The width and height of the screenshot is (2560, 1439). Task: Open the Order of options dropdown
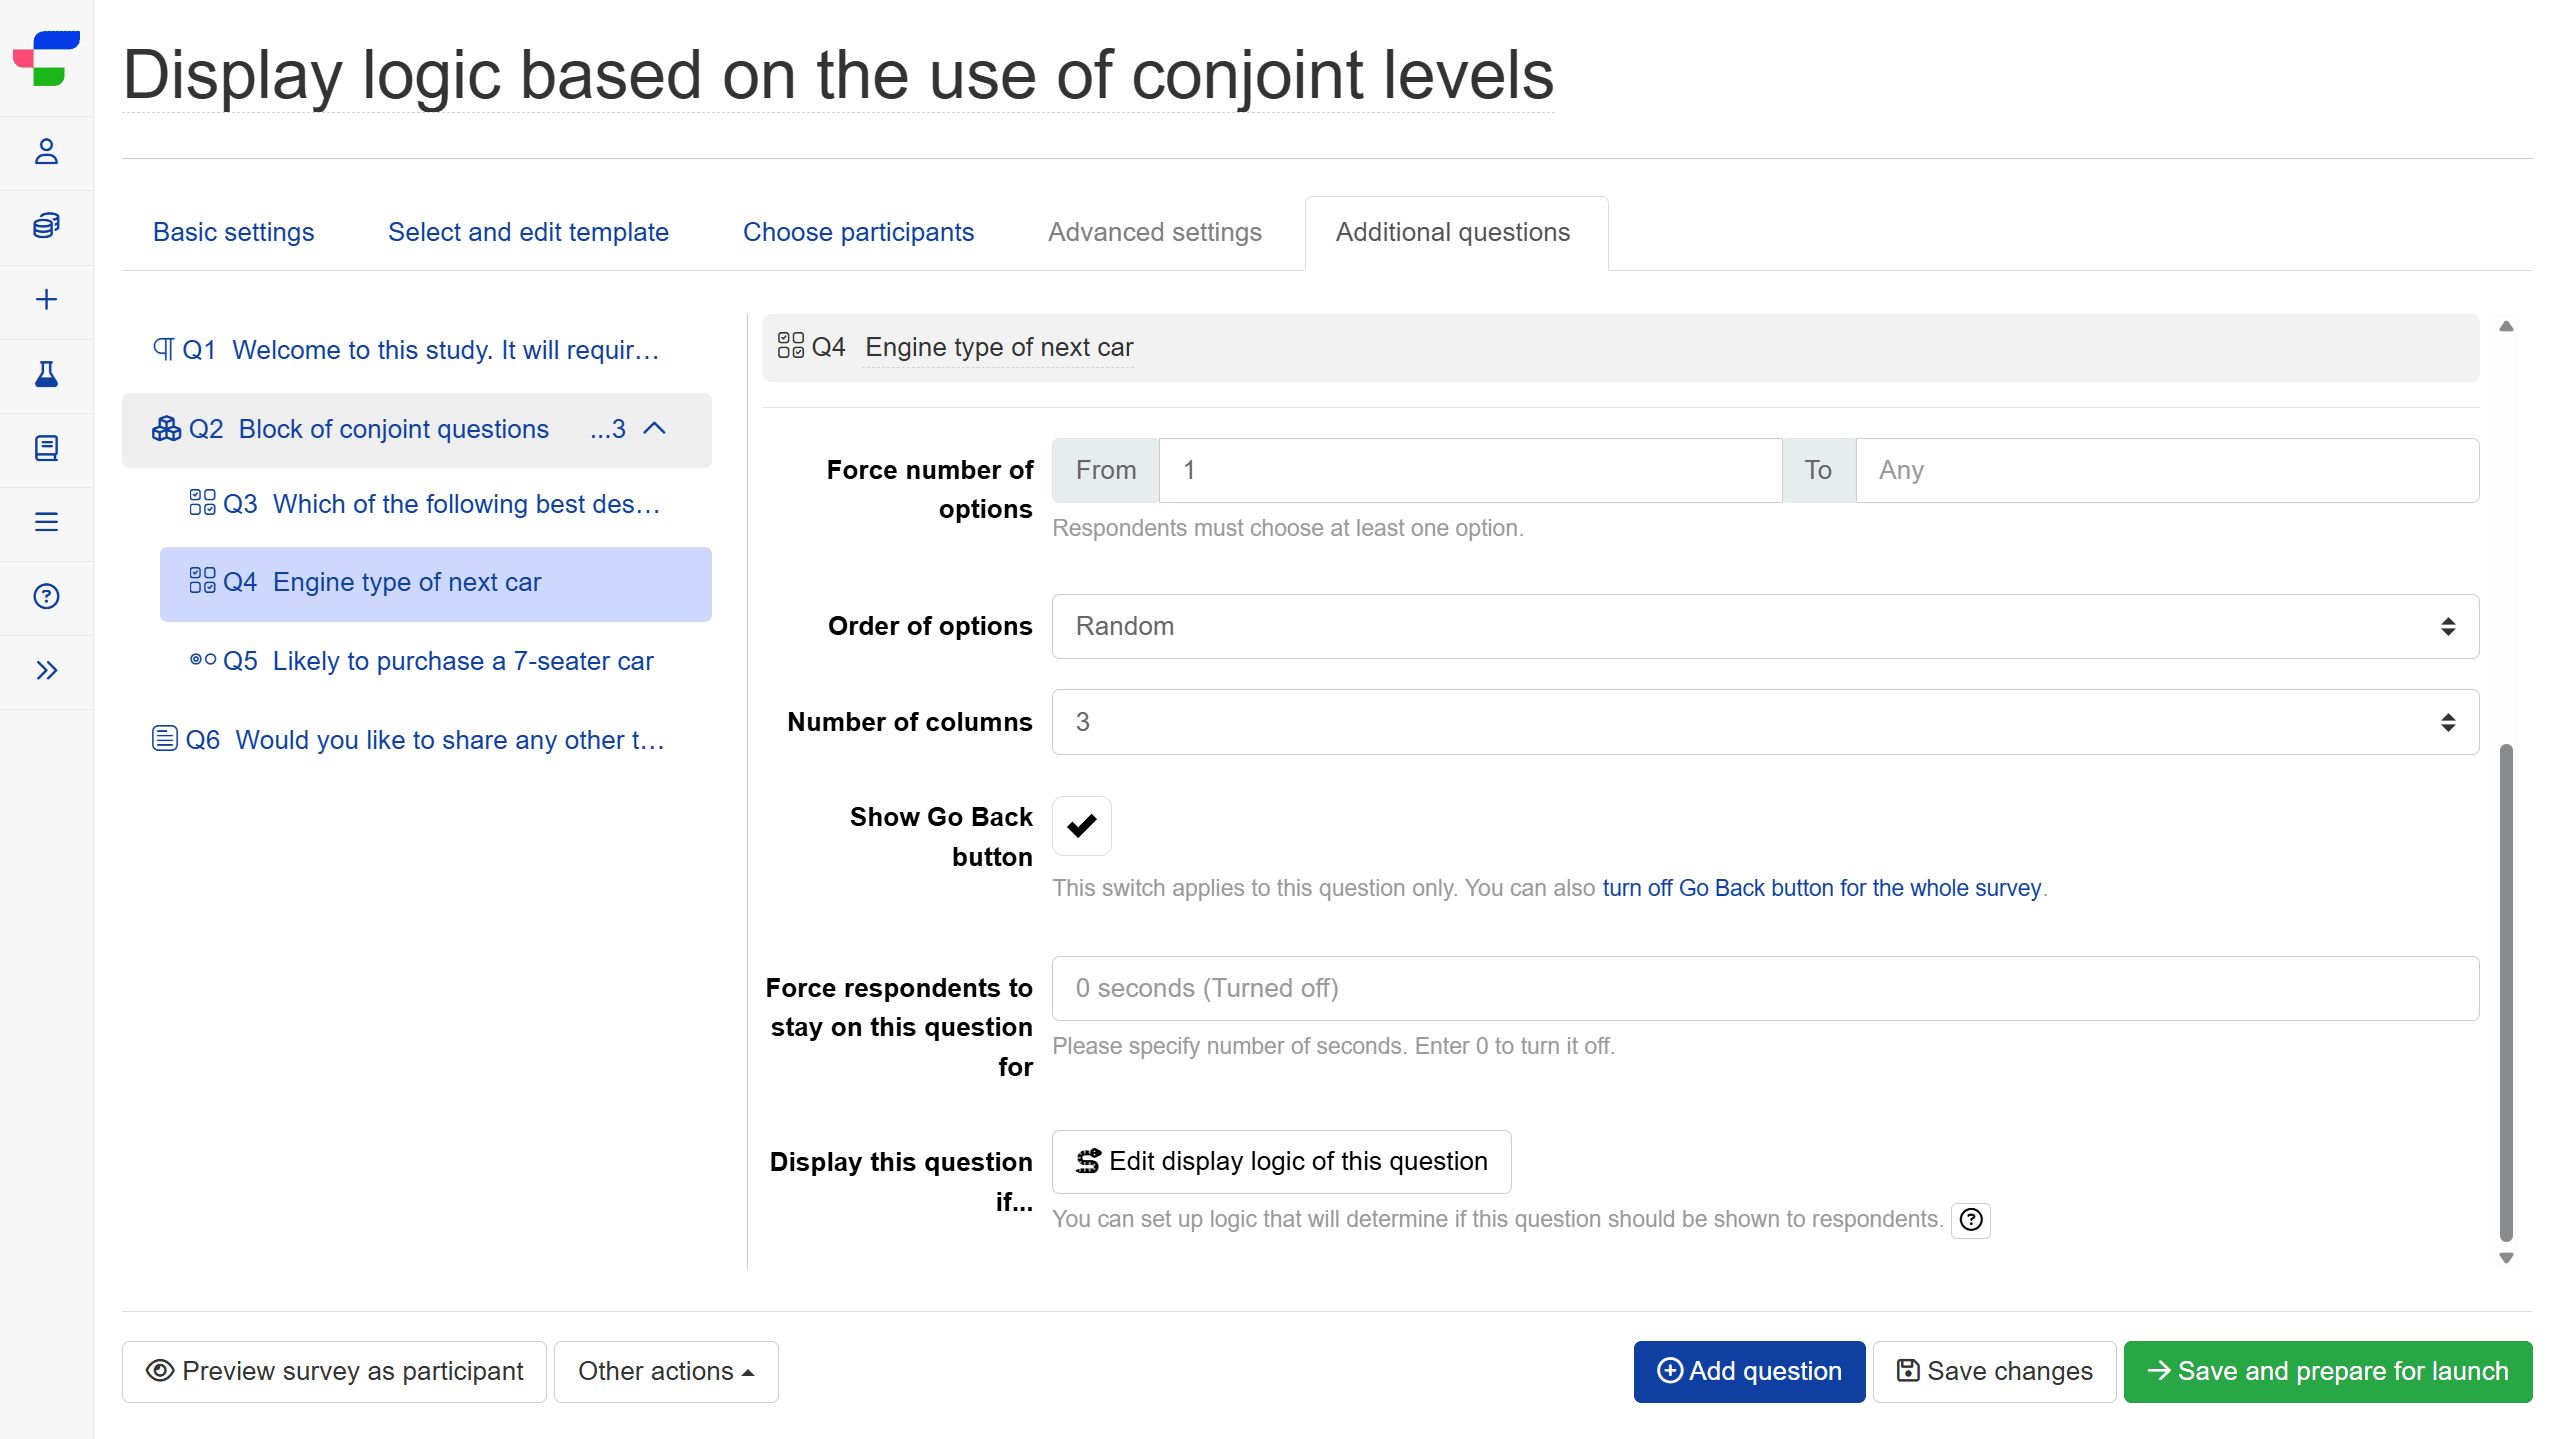pos(1765,626)
